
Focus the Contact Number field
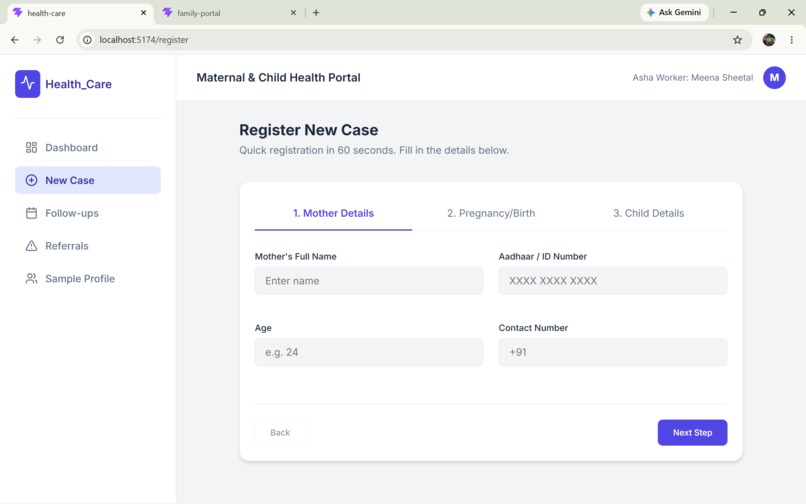coord(613,352)
